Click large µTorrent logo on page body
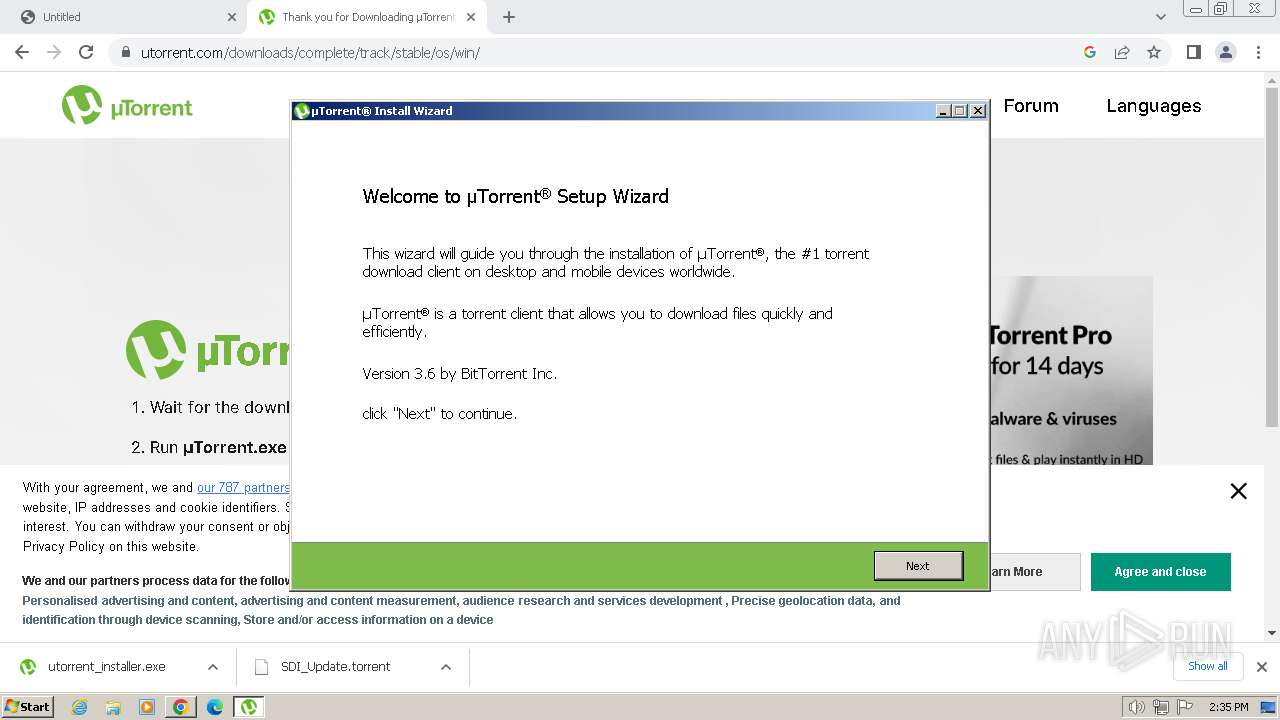 (x=208, y=350)
